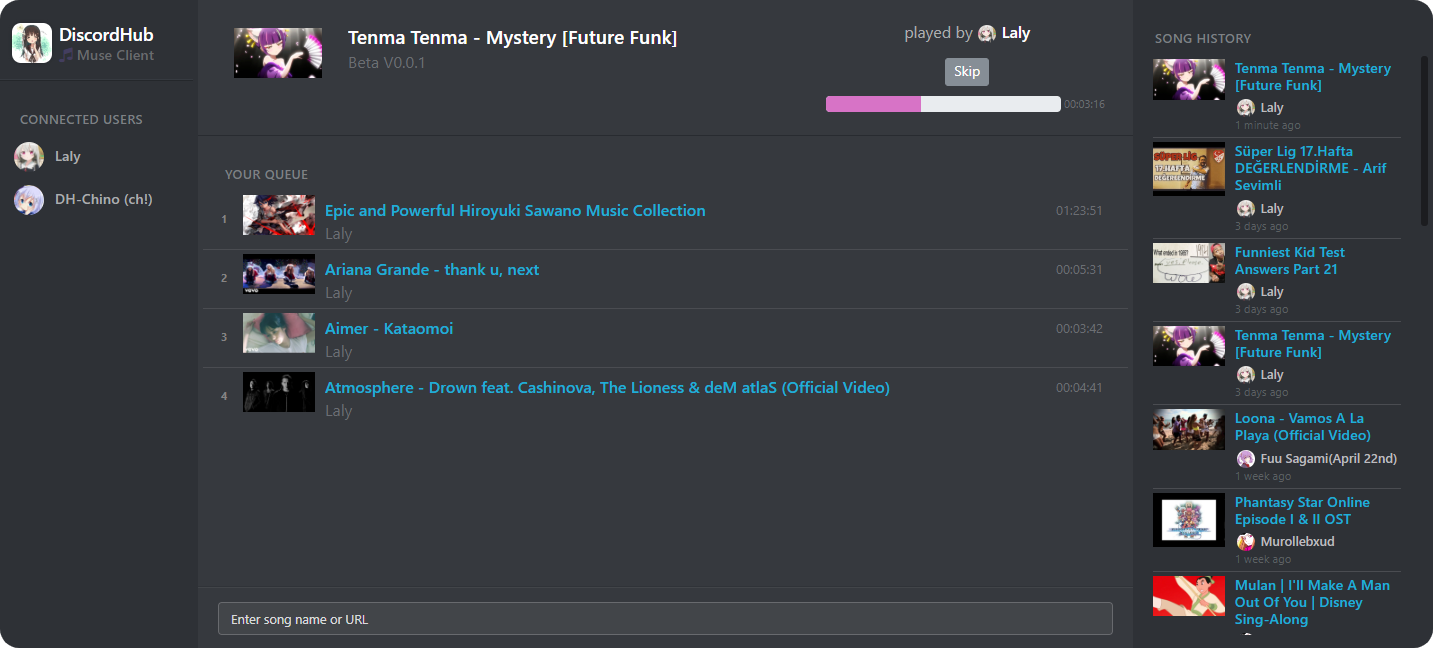Image resolution: width=1433 pixels, height=648 pixels.
Task: Click the Phantasy Star Online history thumbnail
Action: point(1189,519)
